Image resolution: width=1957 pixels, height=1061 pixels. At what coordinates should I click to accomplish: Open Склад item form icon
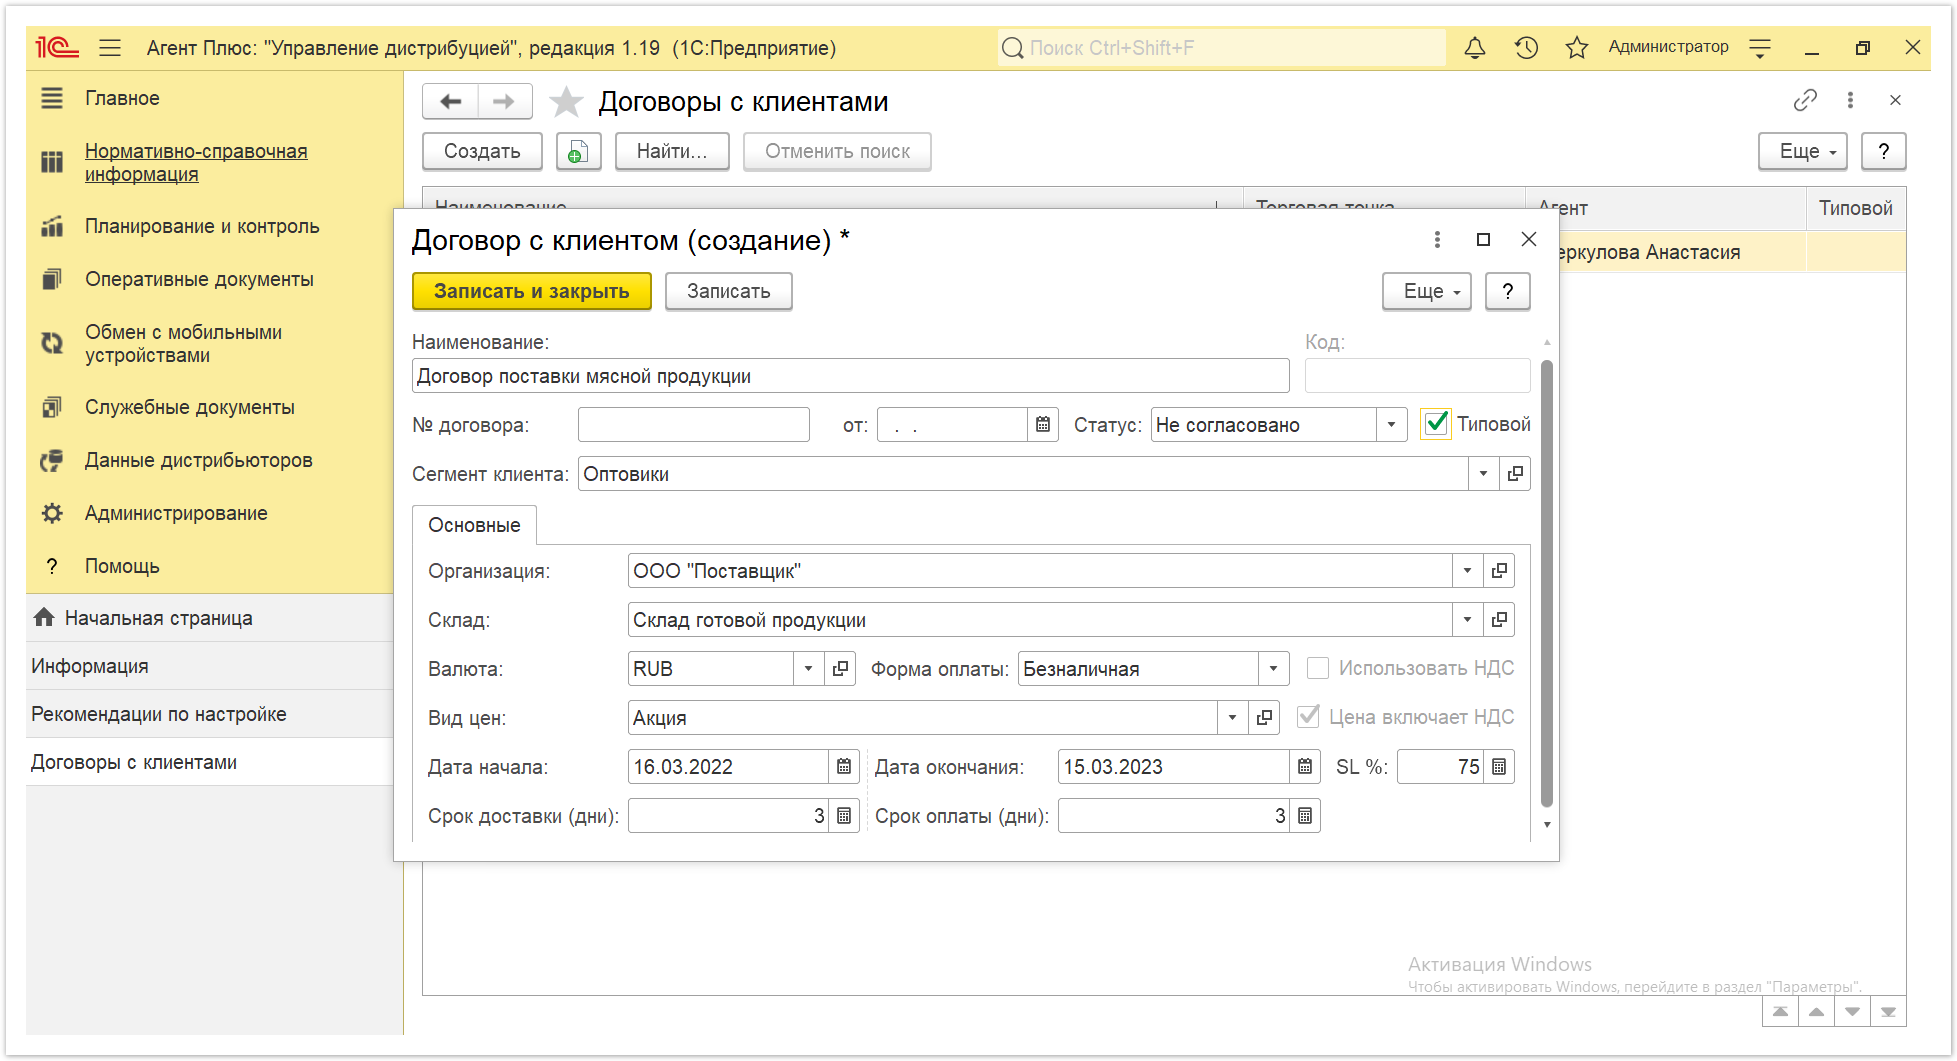pyautogui.click(x=1499, y=619)
